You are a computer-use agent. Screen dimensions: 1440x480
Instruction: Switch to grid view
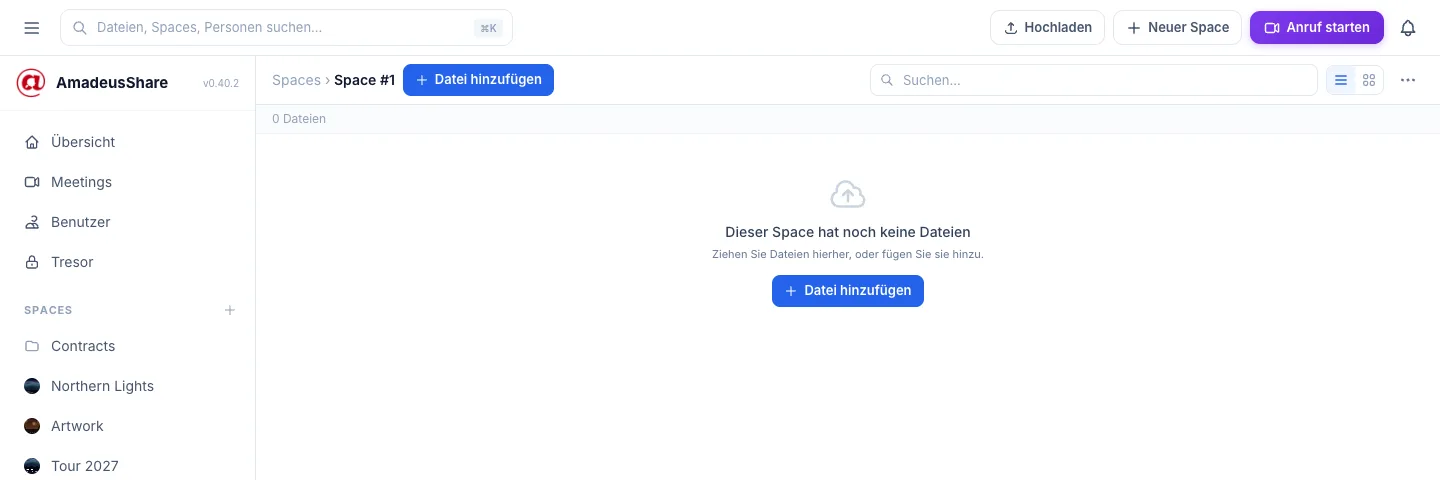point(1369,80)
